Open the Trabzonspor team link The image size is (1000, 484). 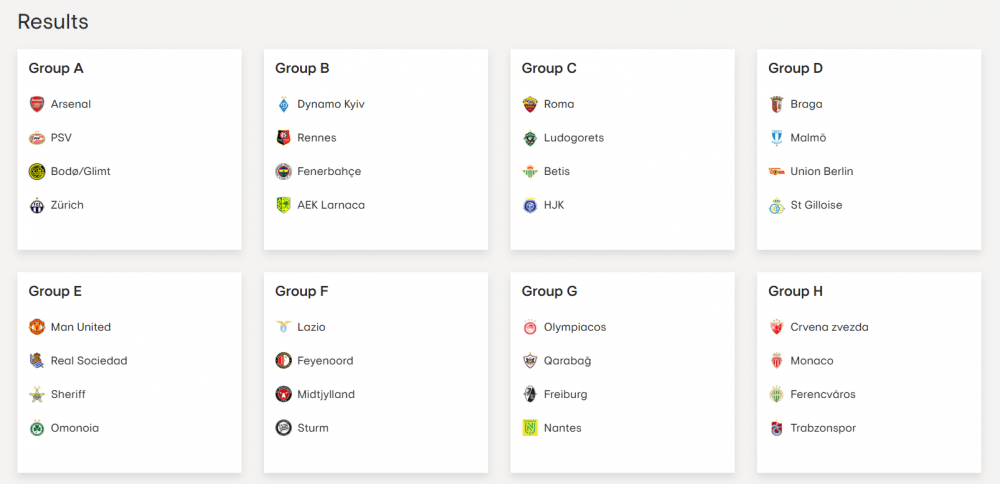pyautogui.click(x=822, y=428)
